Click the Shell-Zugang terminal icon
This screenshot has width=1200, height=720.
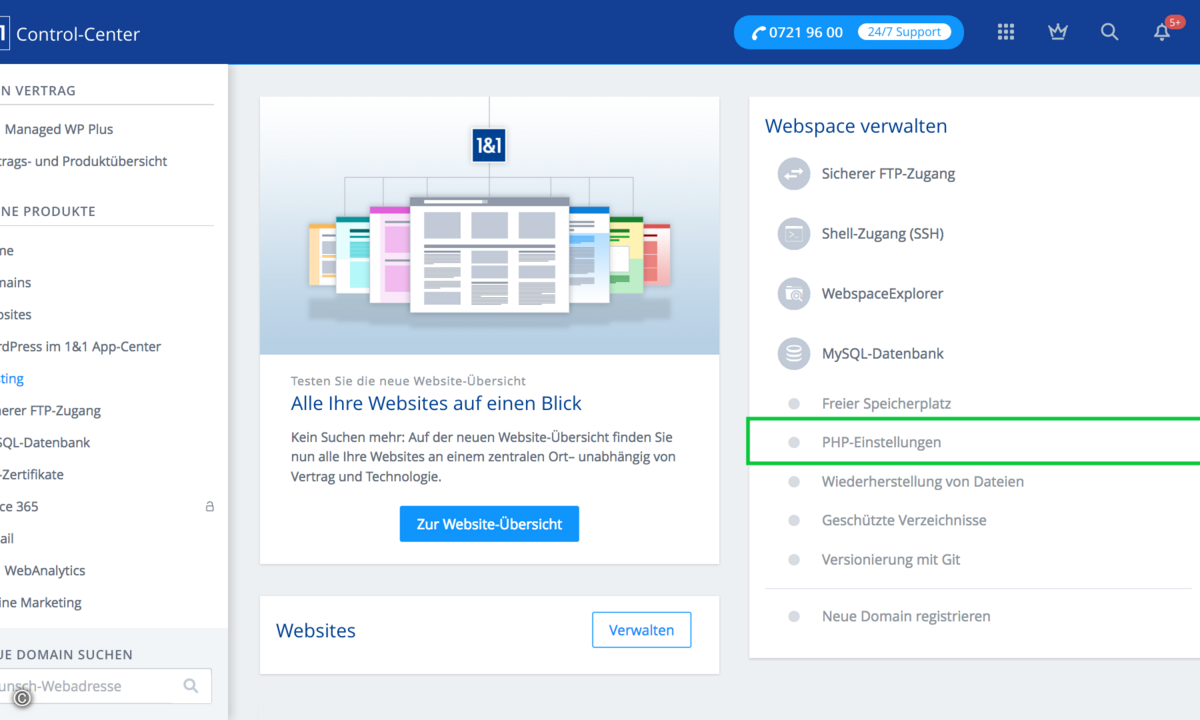794,234
